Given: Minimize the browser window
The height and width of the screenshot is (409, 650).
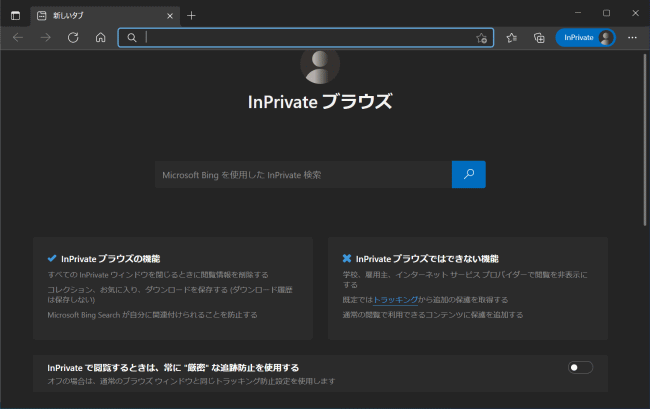Looking at the screenshot, I should (x=578, y=13).
